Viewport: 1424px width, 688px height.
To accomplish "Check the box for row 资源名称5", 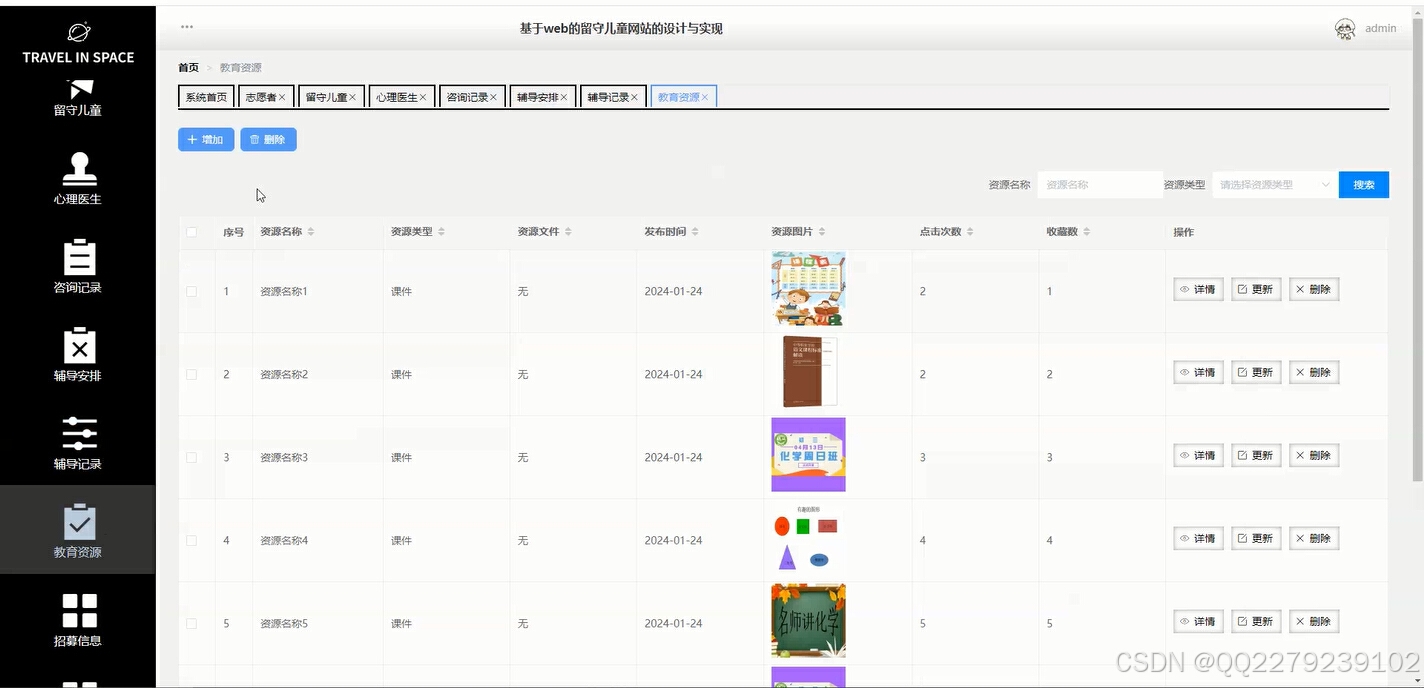I will (x=192, y=623).
